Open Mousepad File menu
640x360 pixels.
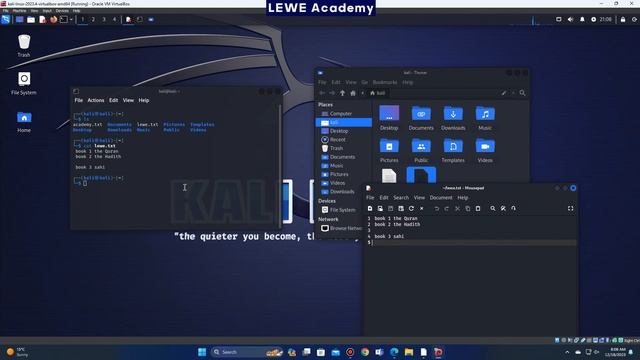pos(370,198)
